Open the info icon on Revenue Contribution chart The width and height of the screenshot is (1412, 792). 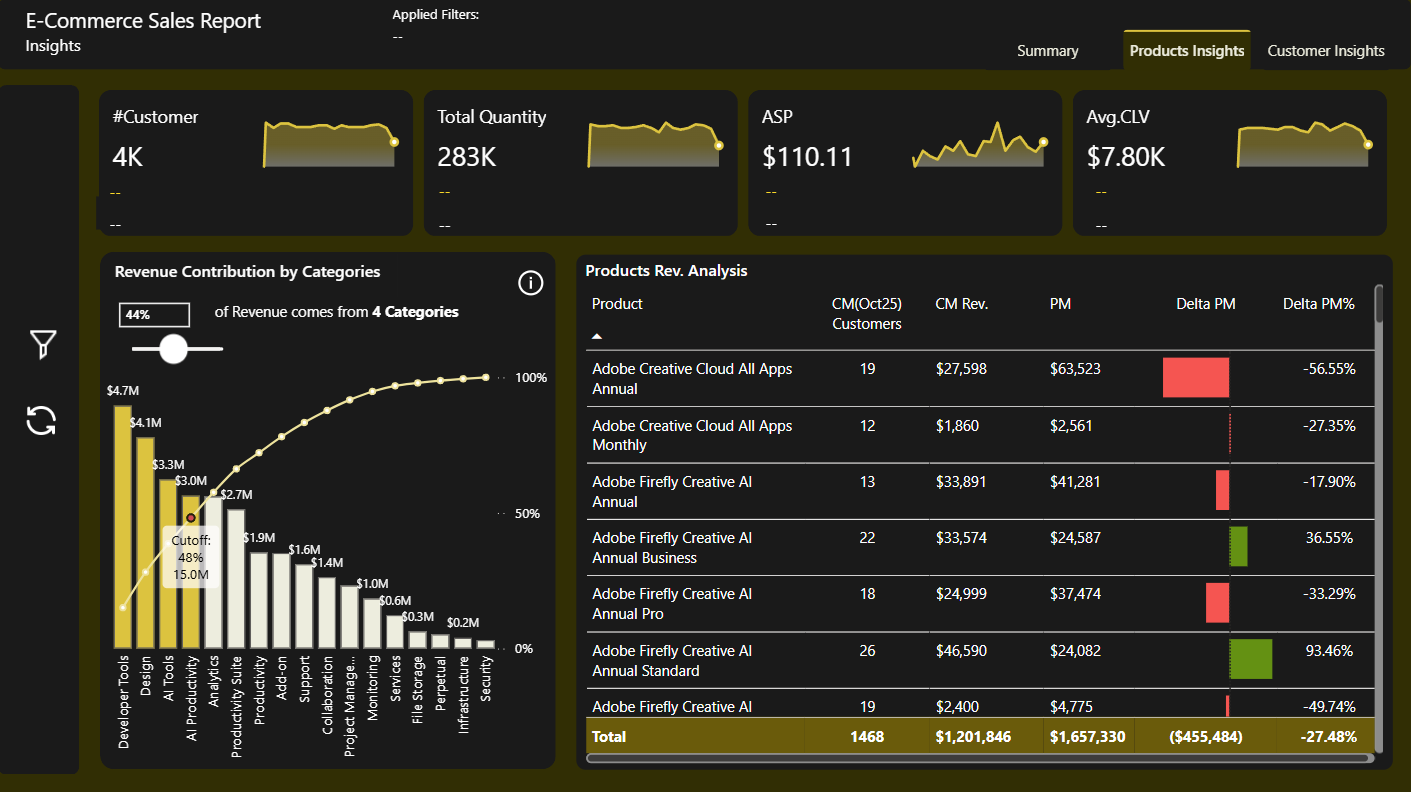point(530,284)
